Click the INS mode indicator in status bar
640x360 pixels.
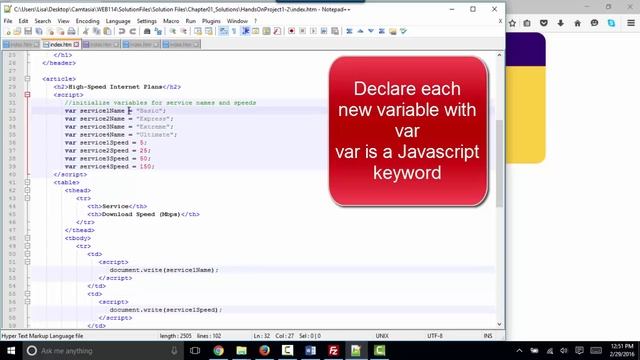click(488, 336)
